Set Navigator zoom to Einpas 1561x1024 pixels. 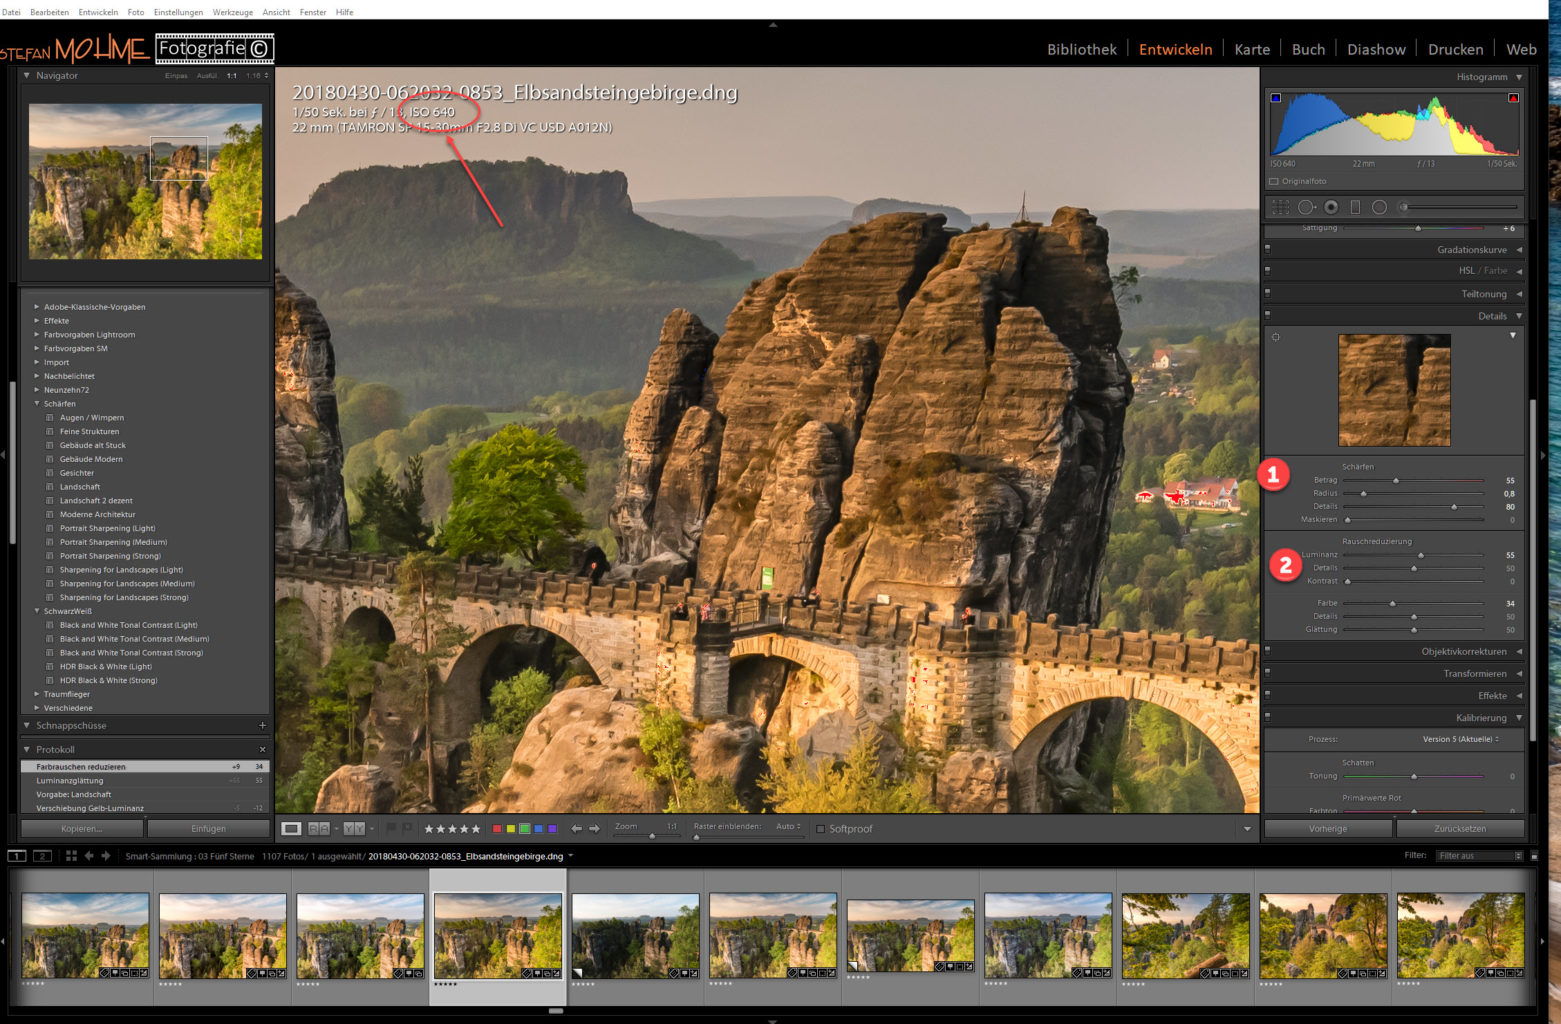click(x=176, y=76)
